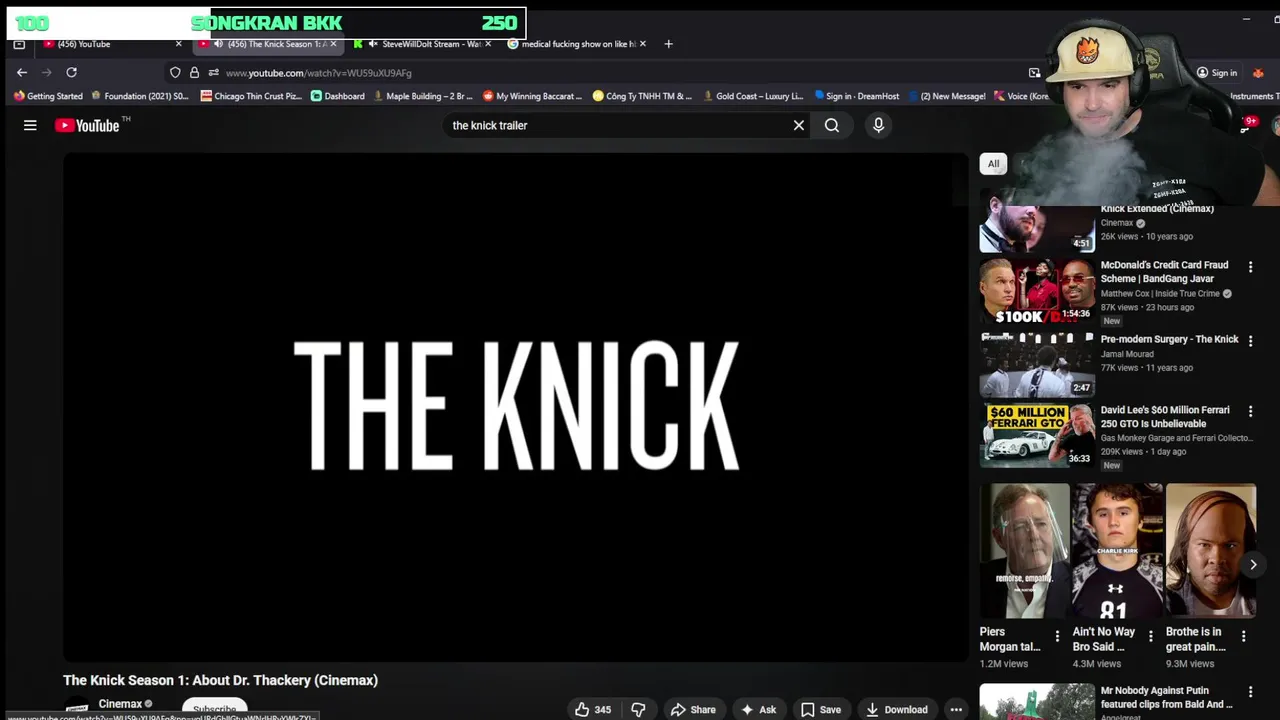Image resolution: width=1280 pixels, height=720 pixels.
Task: Open McDonald's Credit Card Fraud thumbnail
Action: pyautogui.click(x=1037, y=291)
